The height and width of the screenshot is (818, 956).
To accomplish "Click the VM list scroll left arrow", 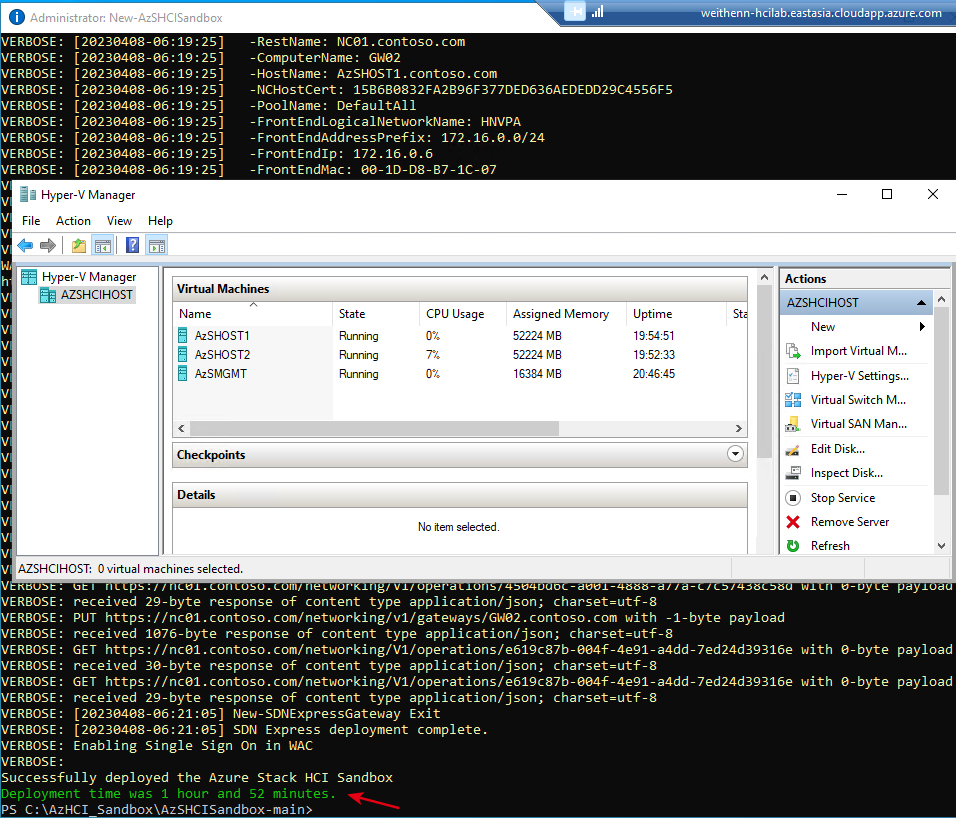I will click(181, 429).
